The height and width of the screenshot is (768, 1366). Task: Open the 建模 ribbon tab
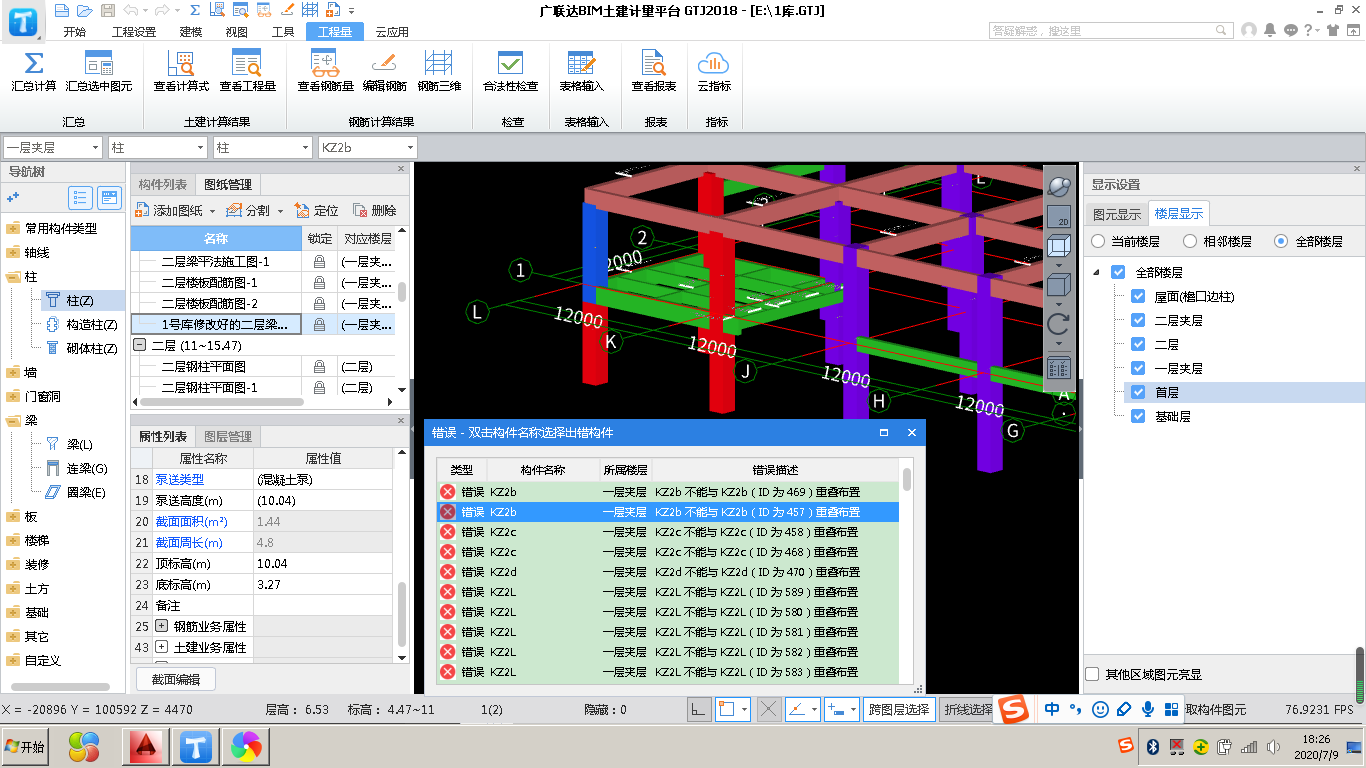pos(190,31)
